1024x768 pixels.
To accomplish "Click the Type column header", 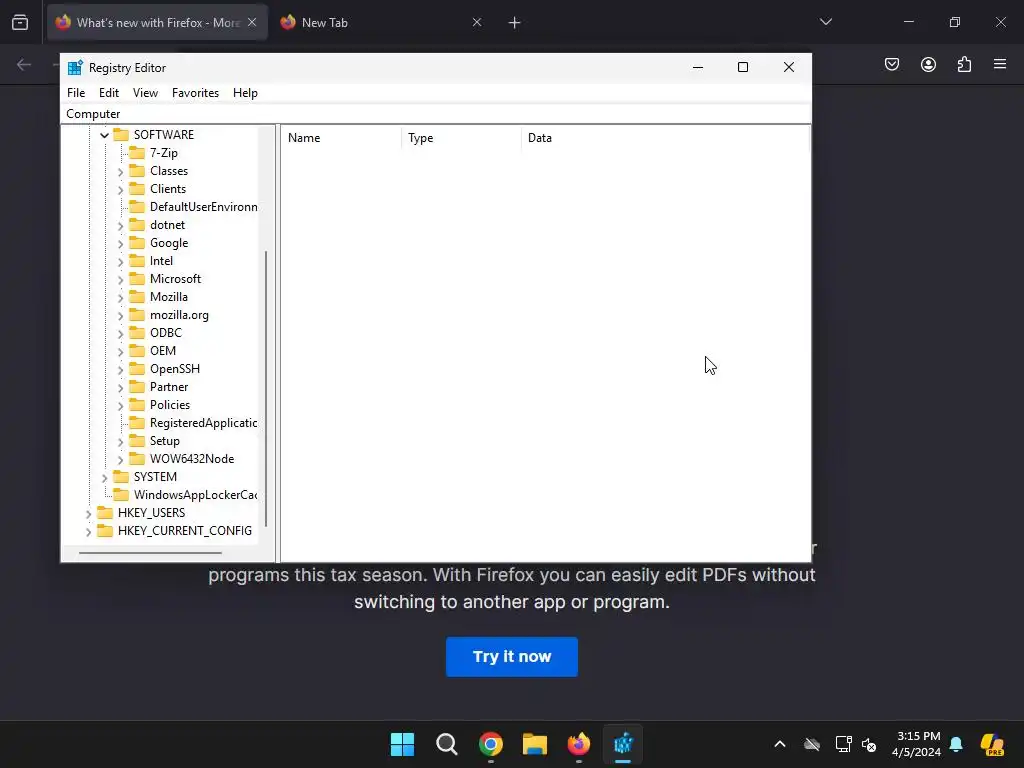I will tap(461, 138).
